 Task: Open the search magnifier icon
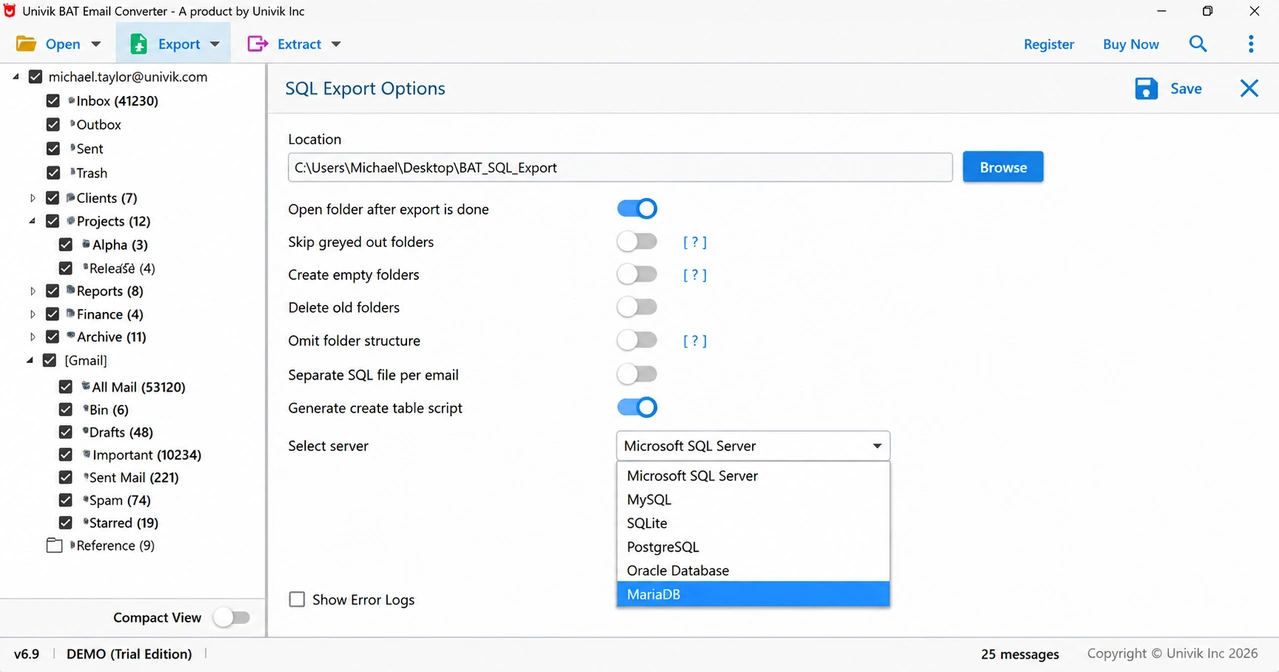1198,44
